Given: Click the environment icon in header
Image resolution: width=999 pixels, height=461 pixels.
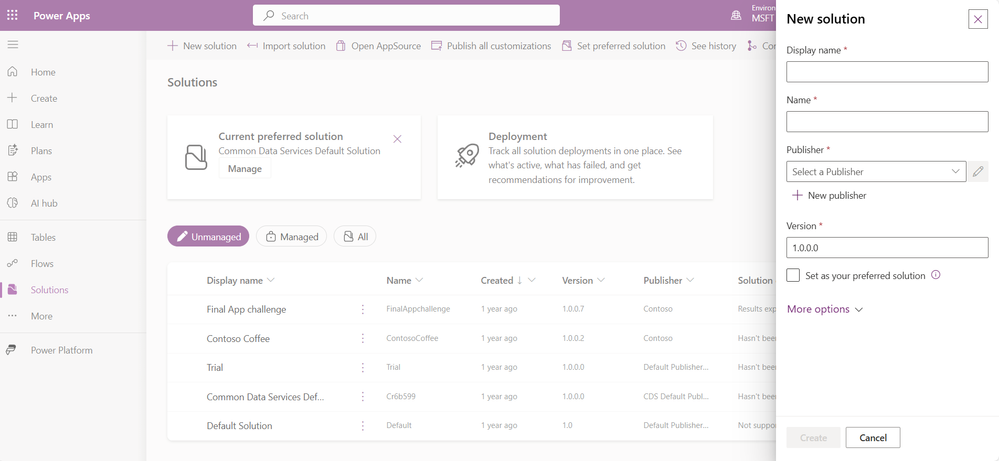Looking at the screenshot, I should (x=736, y=15).
